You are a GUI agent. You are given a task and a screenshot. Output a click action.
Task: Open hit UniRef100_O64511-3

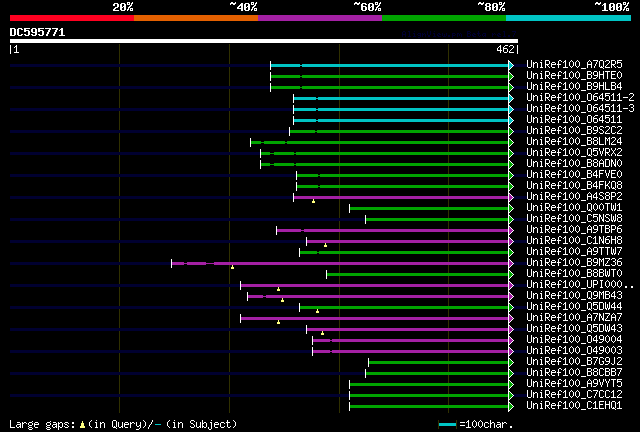coord(580,109)
